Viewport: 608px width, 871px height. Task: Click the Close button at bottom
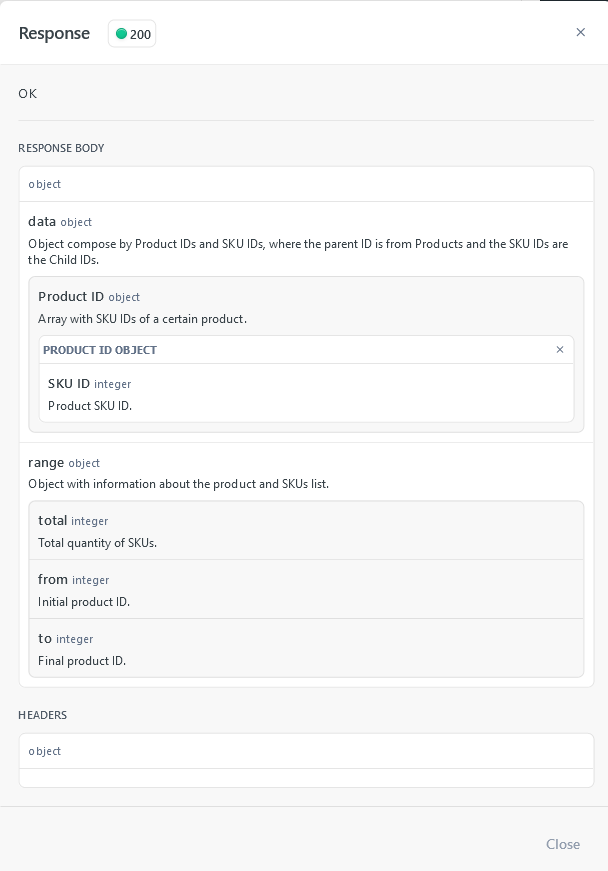562,844
